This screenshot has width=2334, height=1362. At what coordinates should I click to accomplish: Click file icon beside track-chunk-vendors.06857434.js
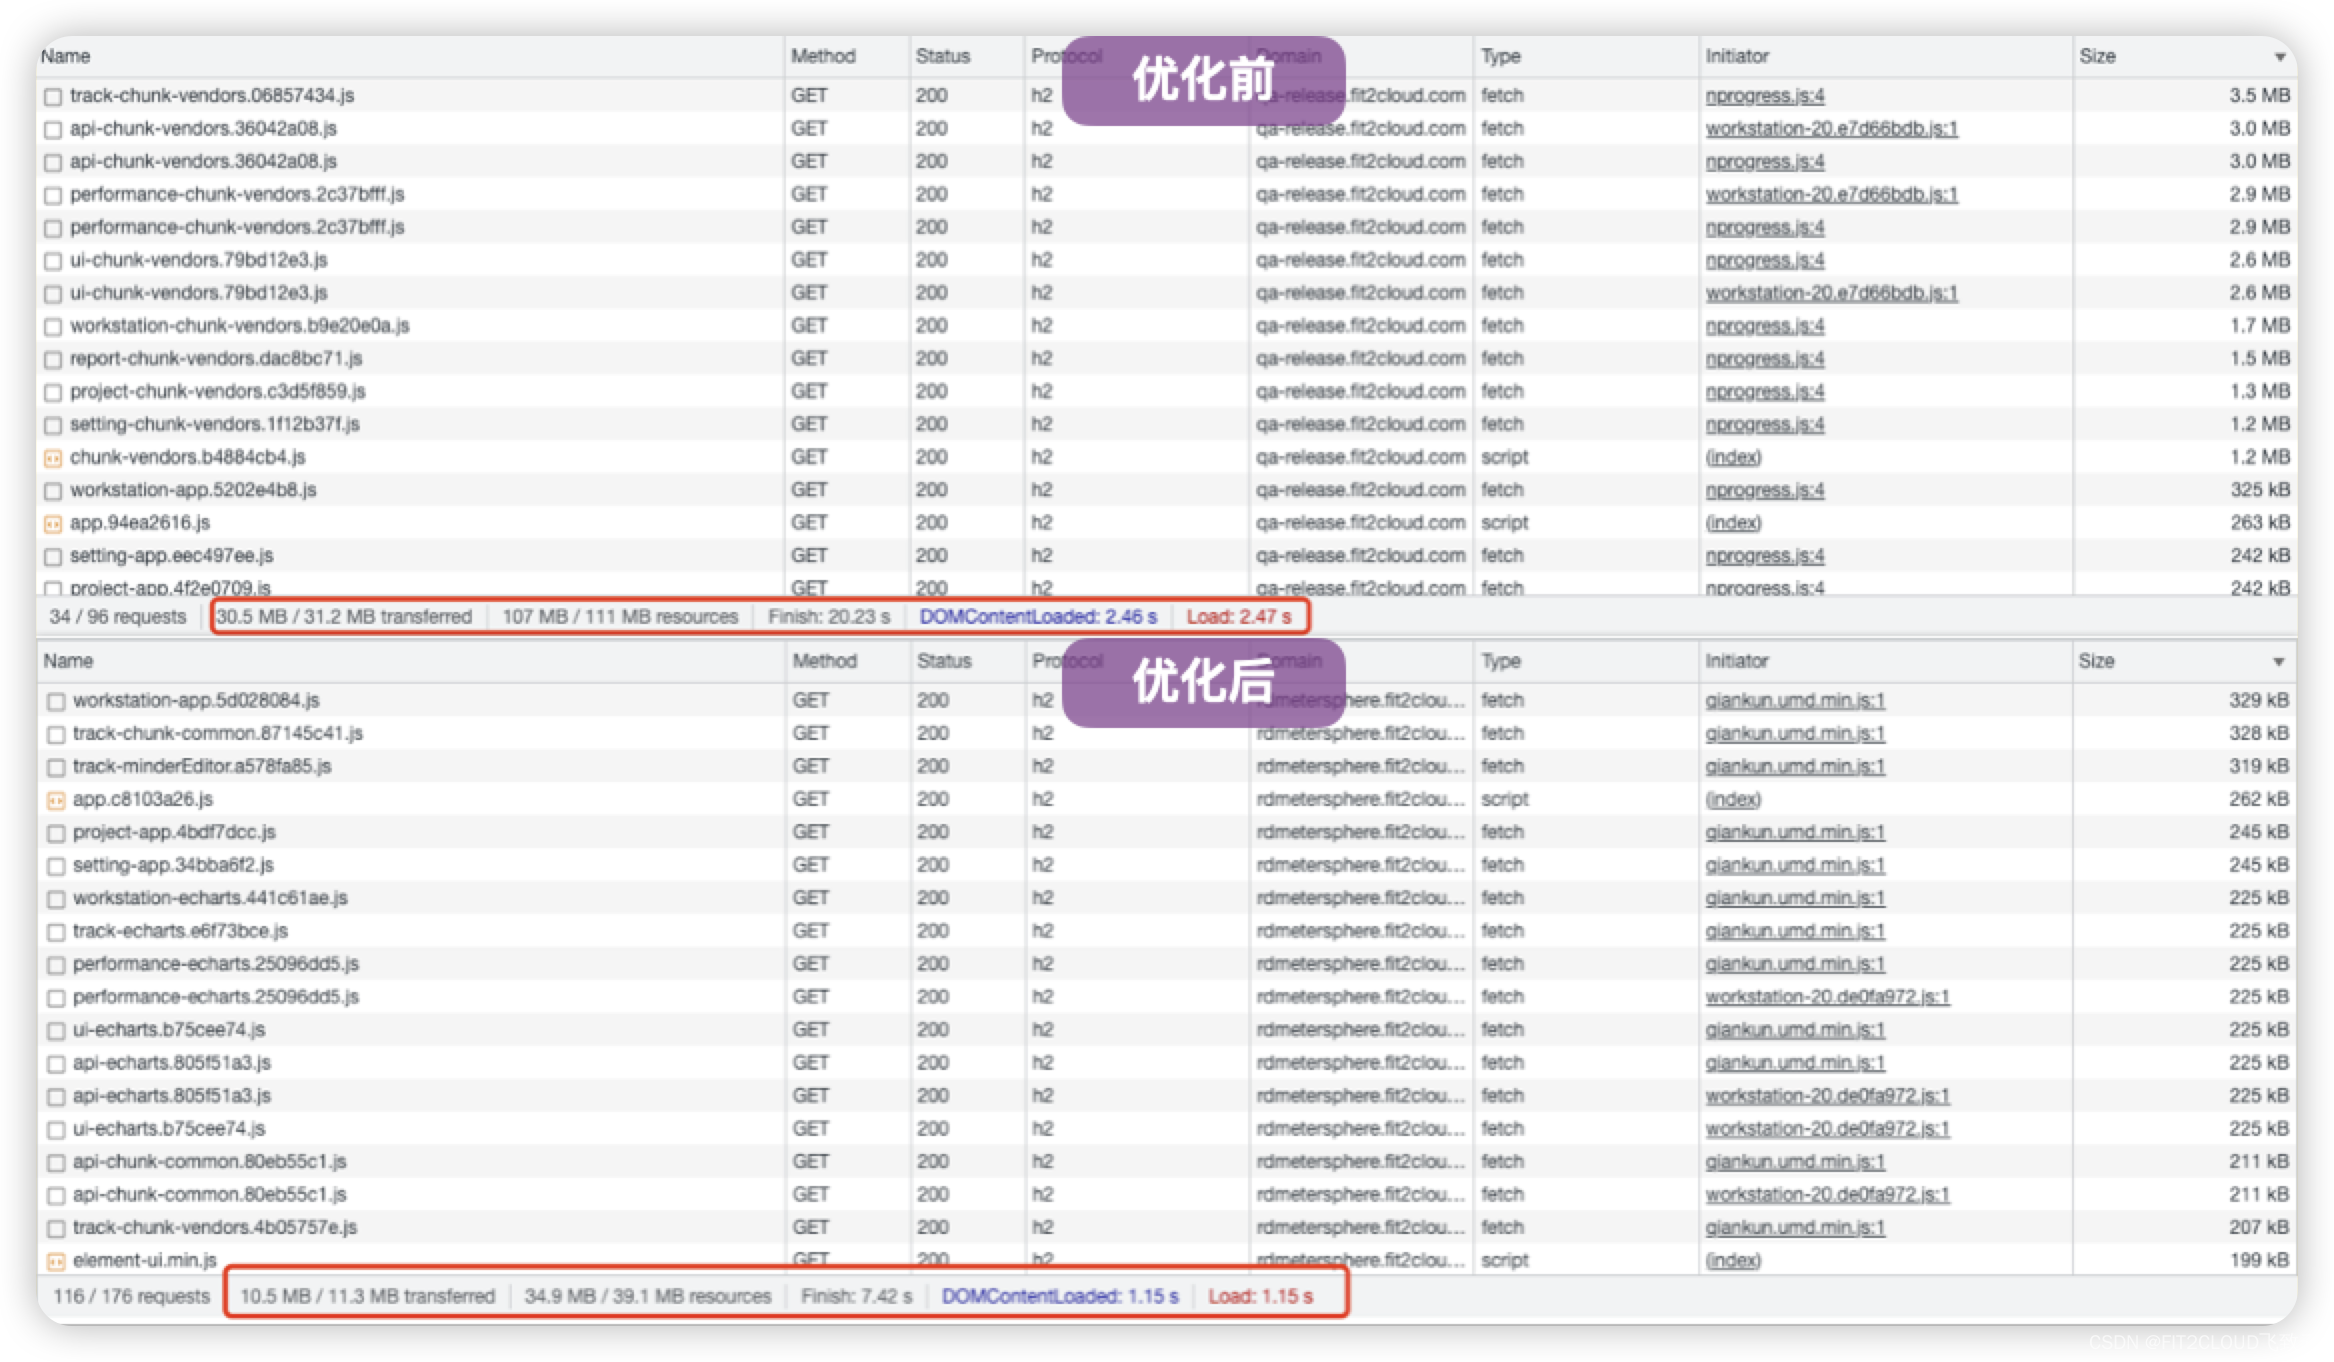pos(53,97)
